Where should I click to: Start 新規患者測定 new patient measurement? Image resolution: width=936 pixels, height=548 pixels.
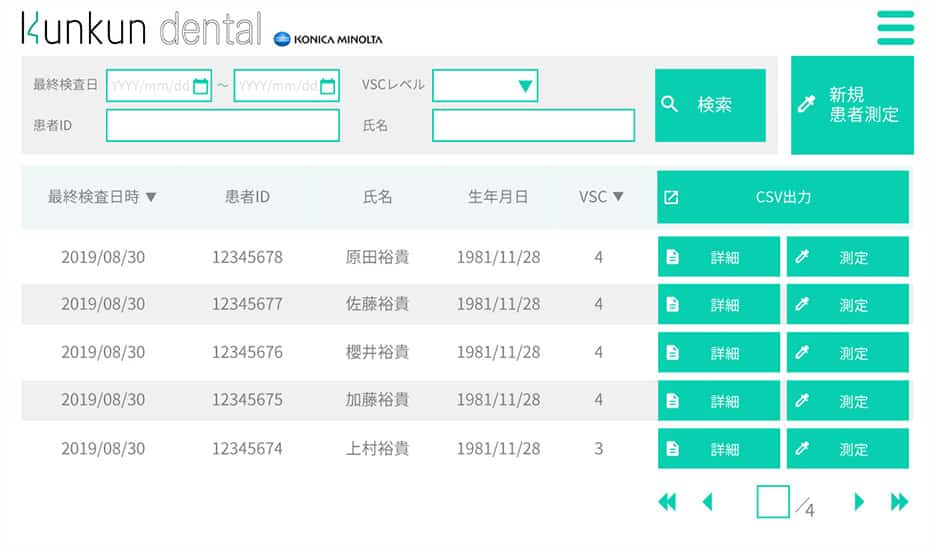(852, 105)
